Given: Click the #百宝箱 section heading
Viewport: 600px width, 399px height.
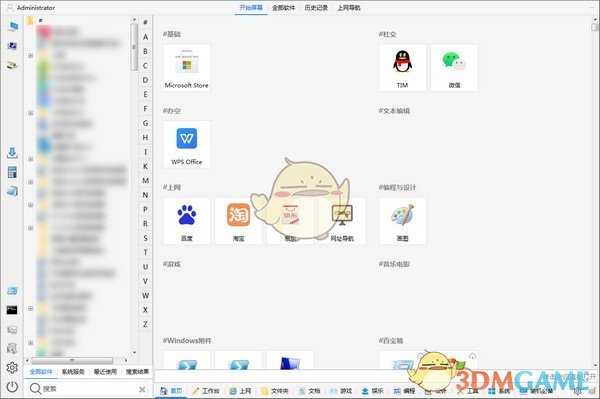Looking at the screenshot, I should pos(390,340).
